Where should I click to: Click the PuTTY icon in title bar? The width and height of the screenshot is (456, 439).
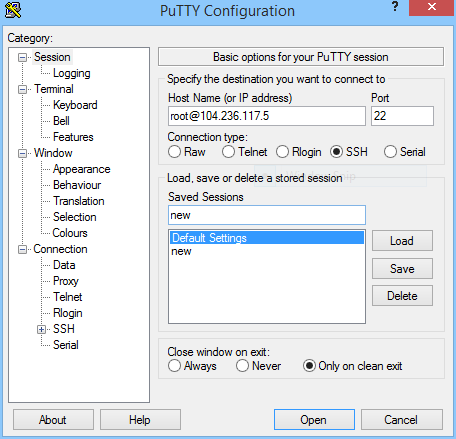click(13, 10)
